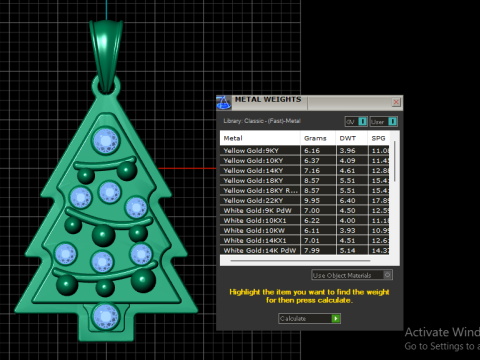Click the Metal column header
Viewport: 480px width, 360px height.
(260, 138)
